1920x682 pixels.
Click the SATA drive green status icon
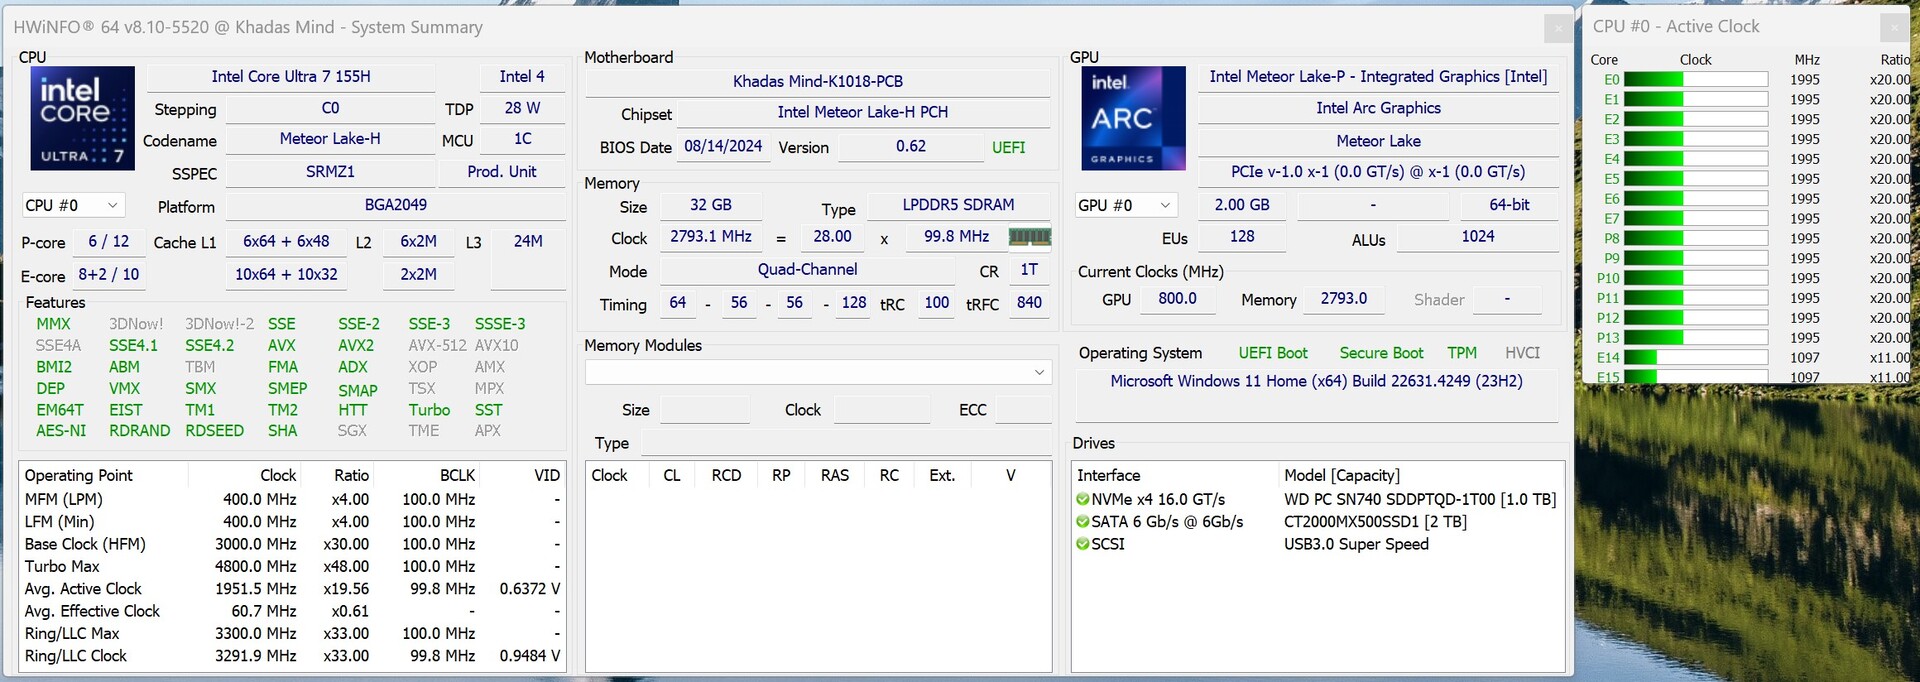[1082, 522]
